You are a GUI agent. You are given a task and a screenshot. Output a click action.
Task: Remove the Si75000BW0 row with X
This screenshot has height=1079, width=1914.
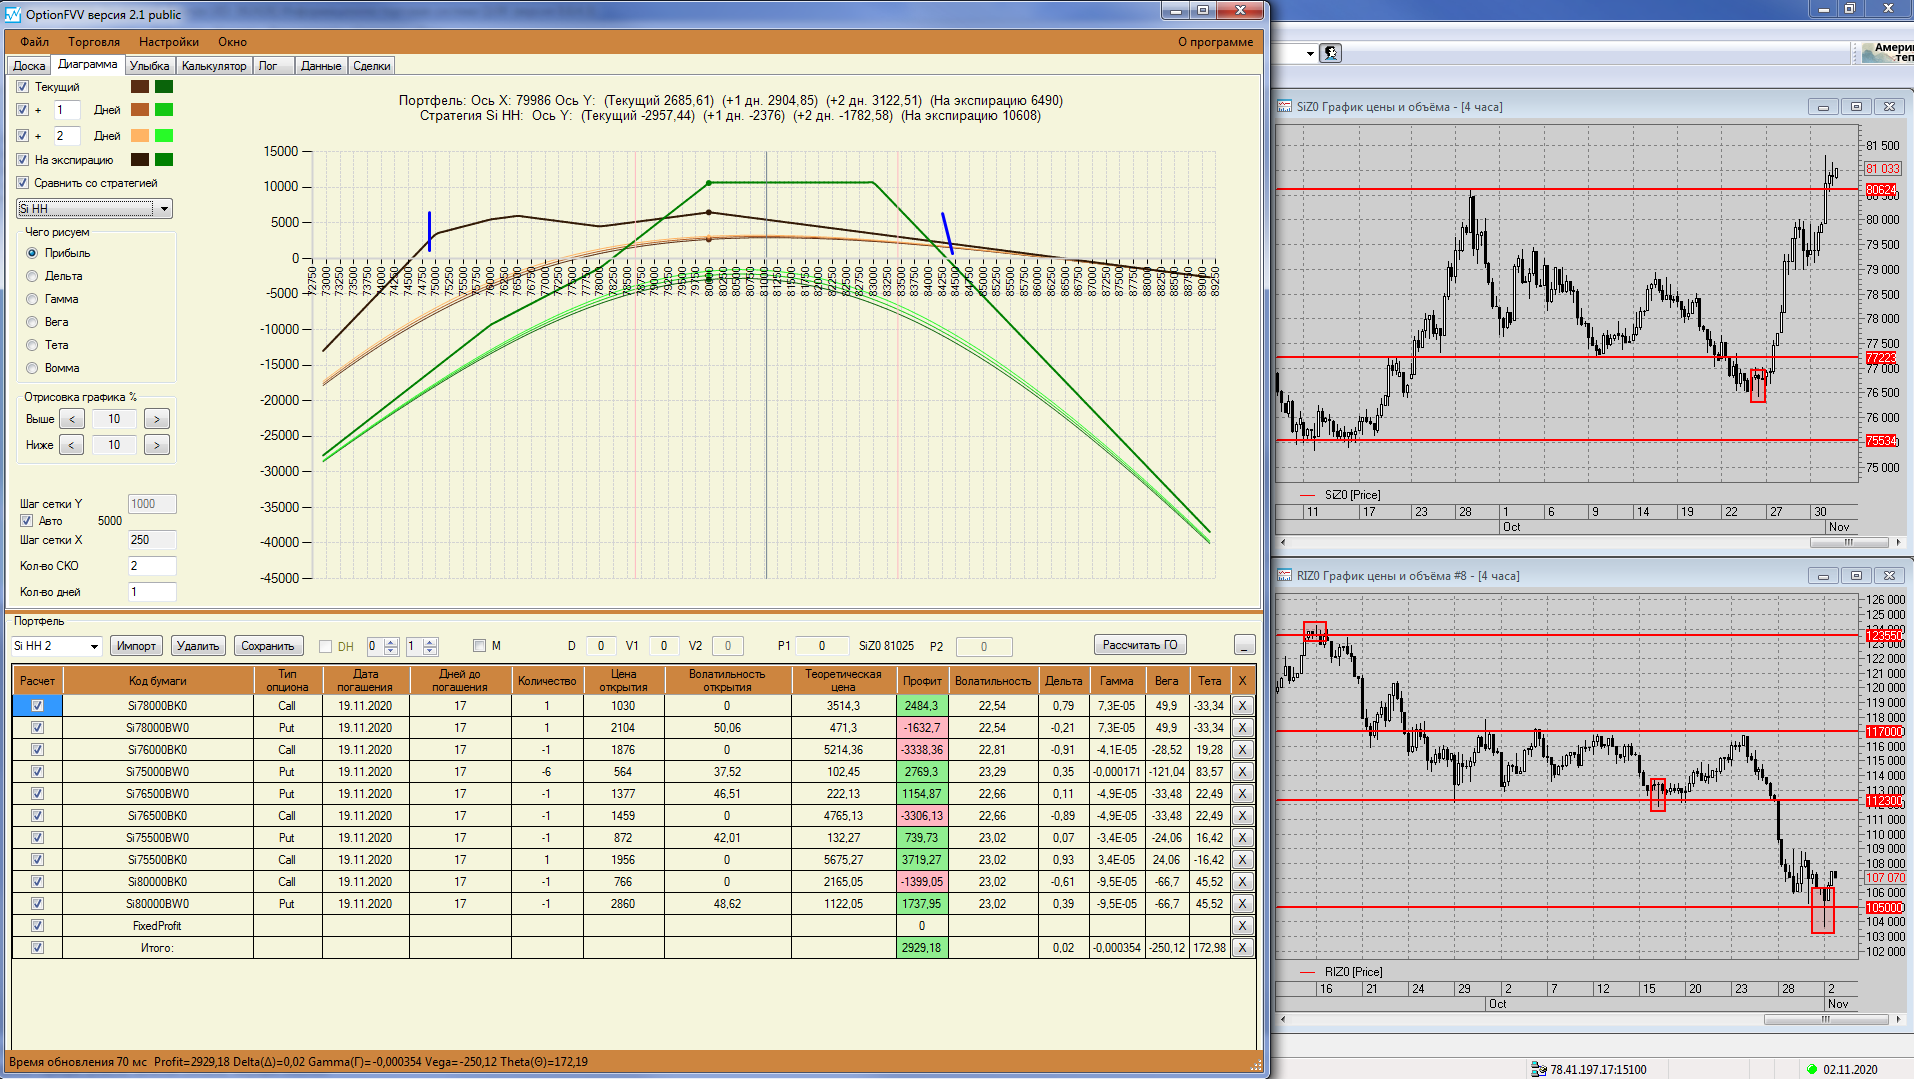(x=1242, y=772)
